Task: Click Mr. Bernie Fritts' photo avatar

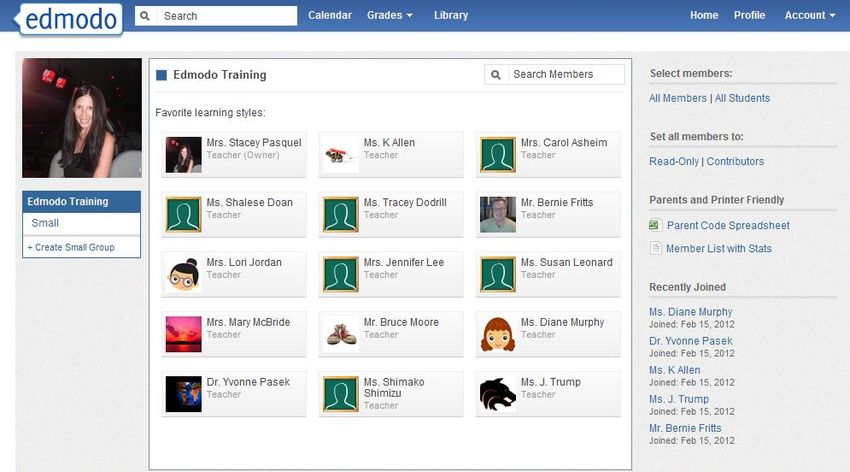Action: pos(498,215)
